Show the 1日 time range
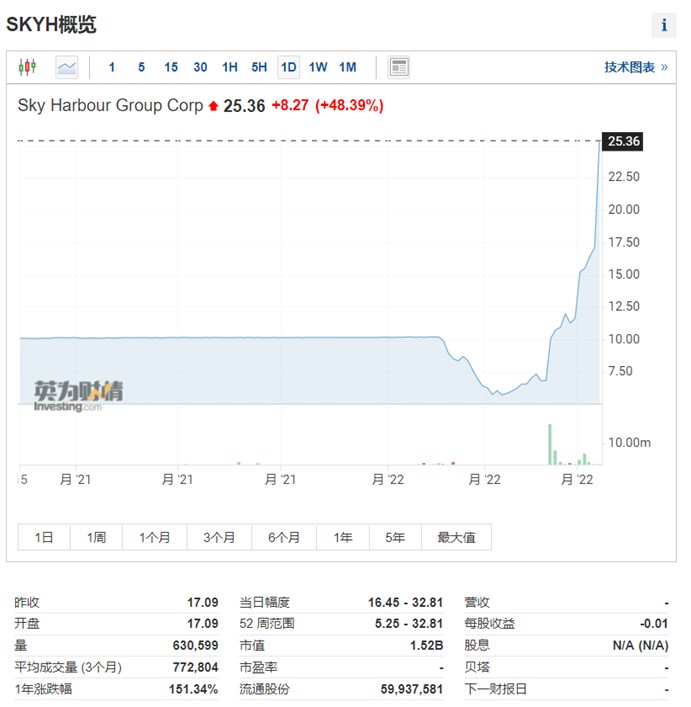 click(44, 537)
